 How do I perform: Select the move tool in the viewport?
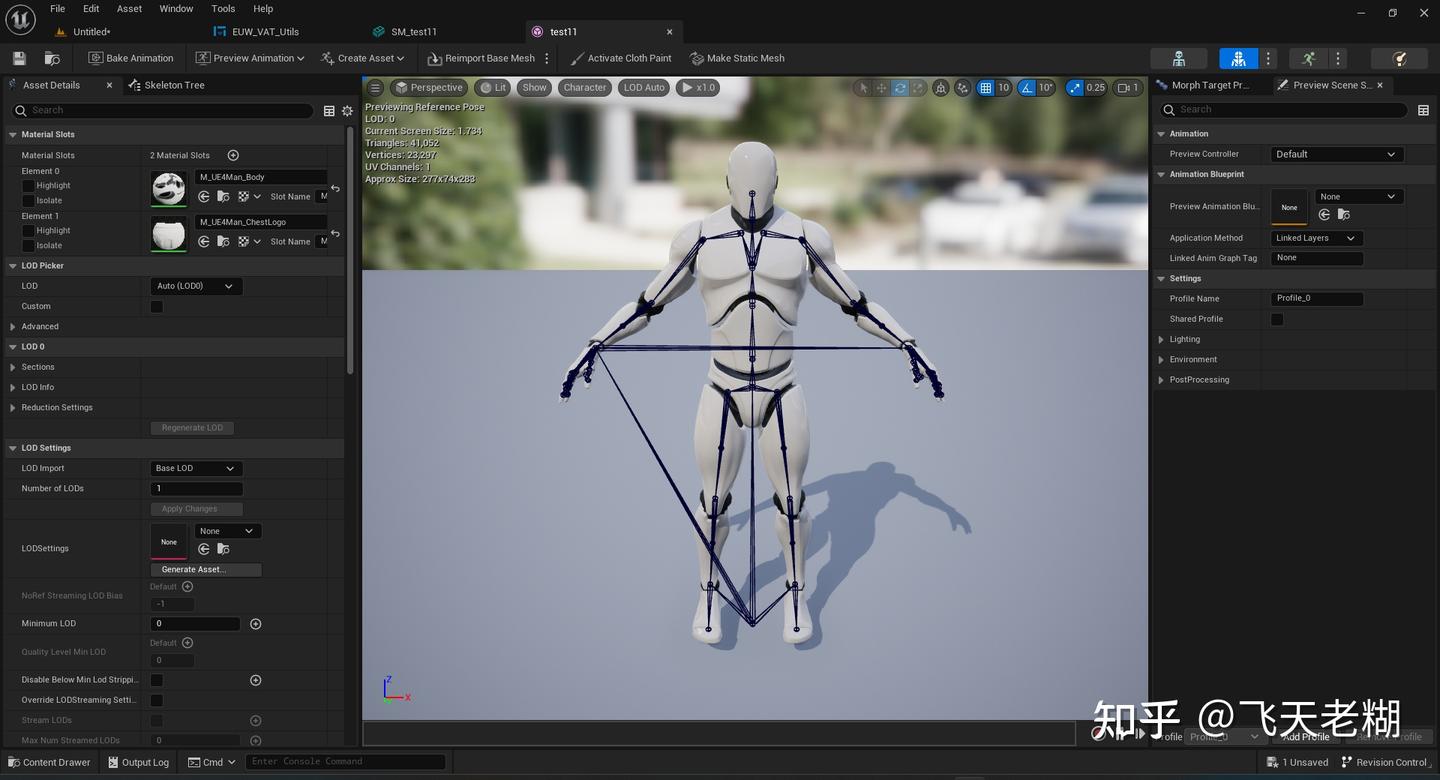point(881,87)
